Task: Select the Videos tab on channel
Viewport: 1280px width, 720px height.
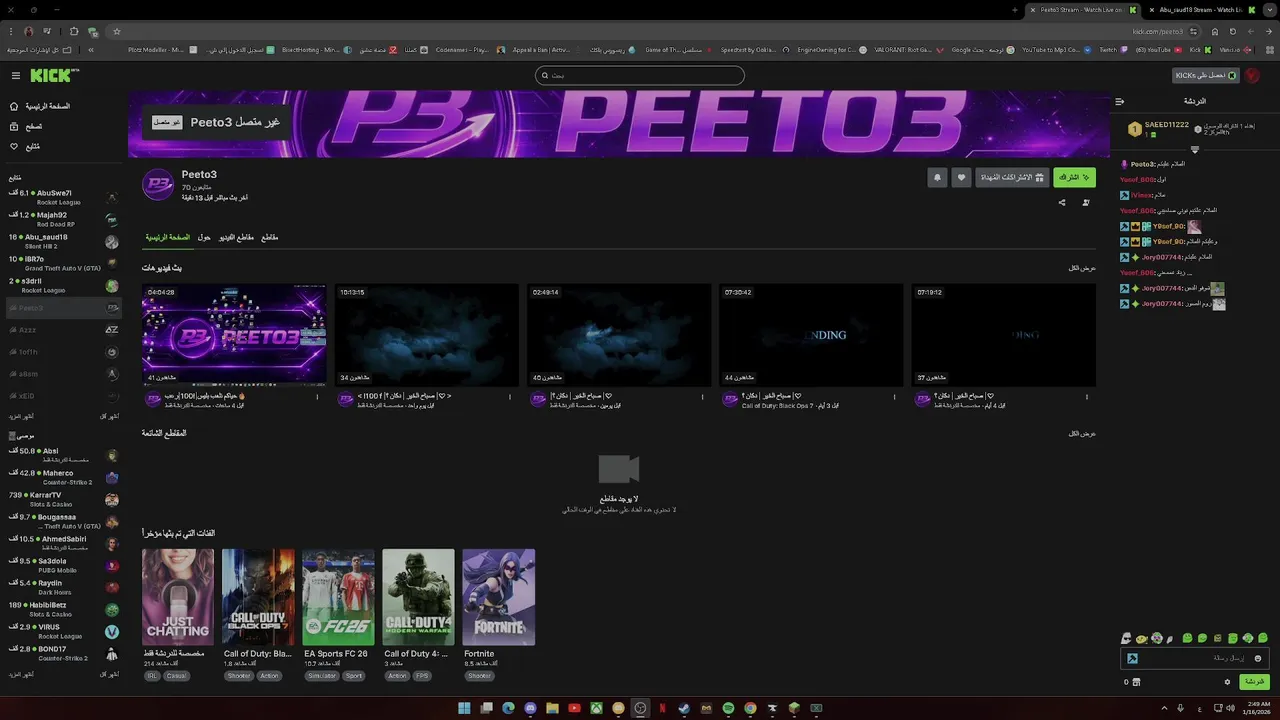Action: tap(236, 238)
